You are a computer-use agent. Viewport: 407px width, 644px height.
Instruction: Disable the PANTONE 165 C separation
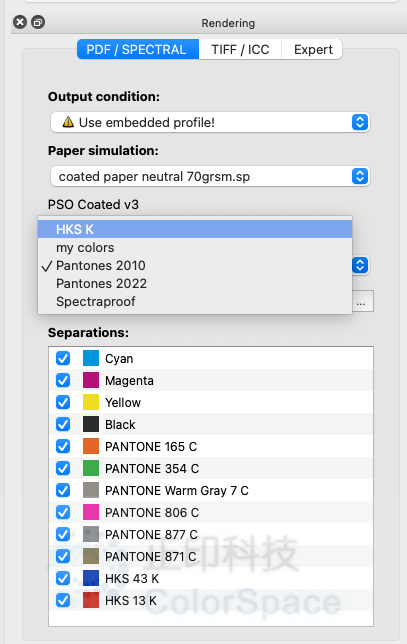63,446
